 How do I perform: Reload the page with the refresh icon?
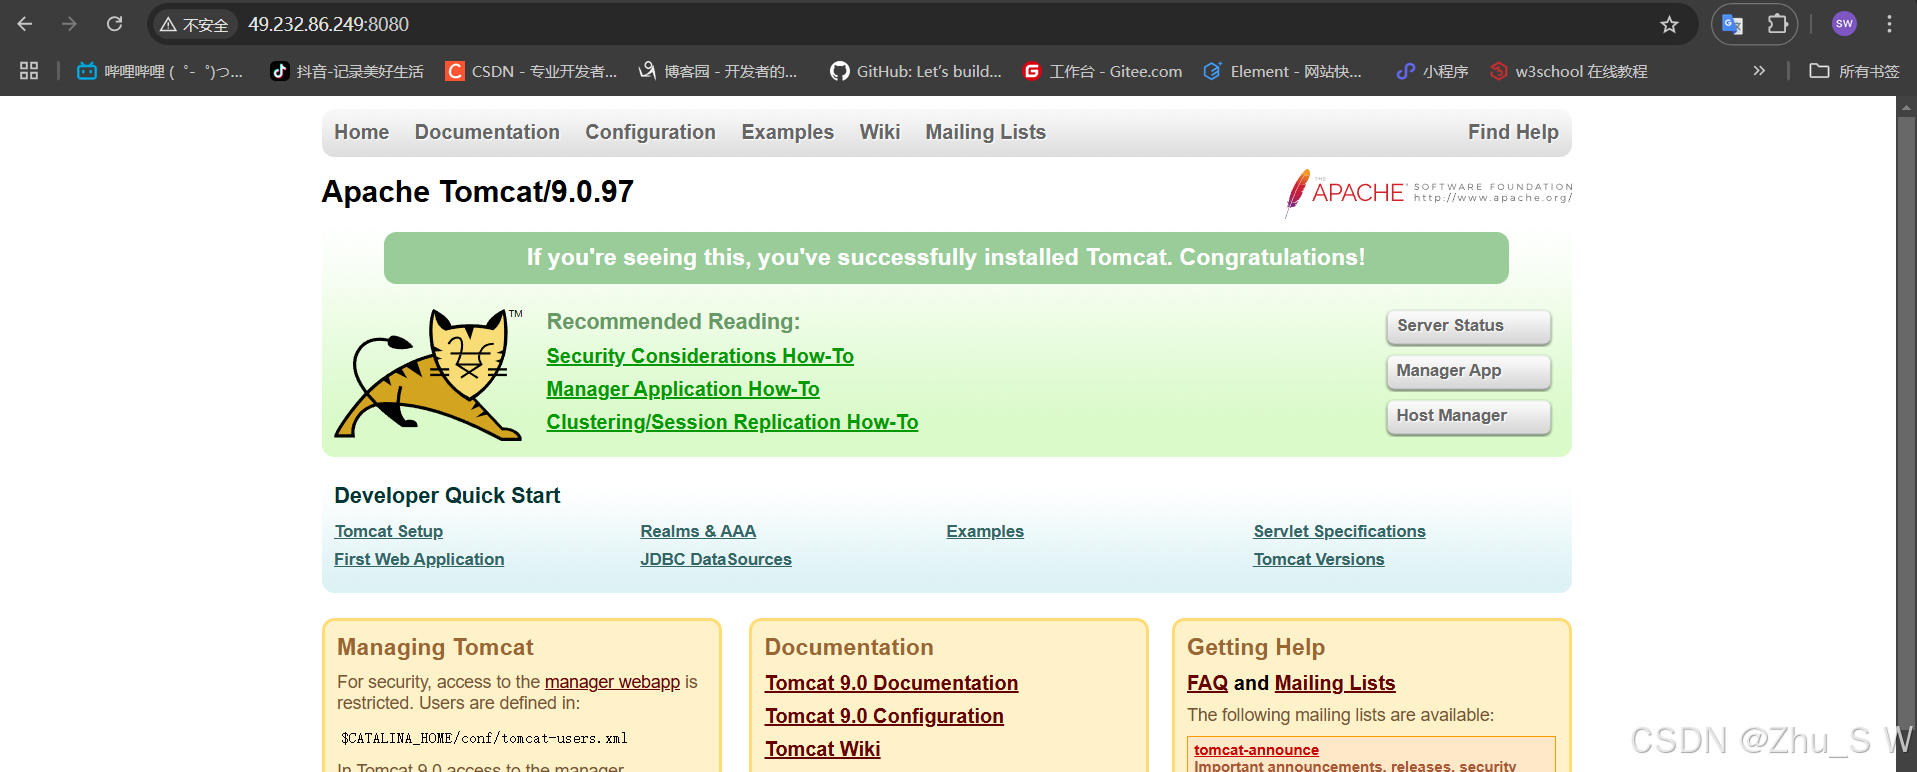pos(114,24)
